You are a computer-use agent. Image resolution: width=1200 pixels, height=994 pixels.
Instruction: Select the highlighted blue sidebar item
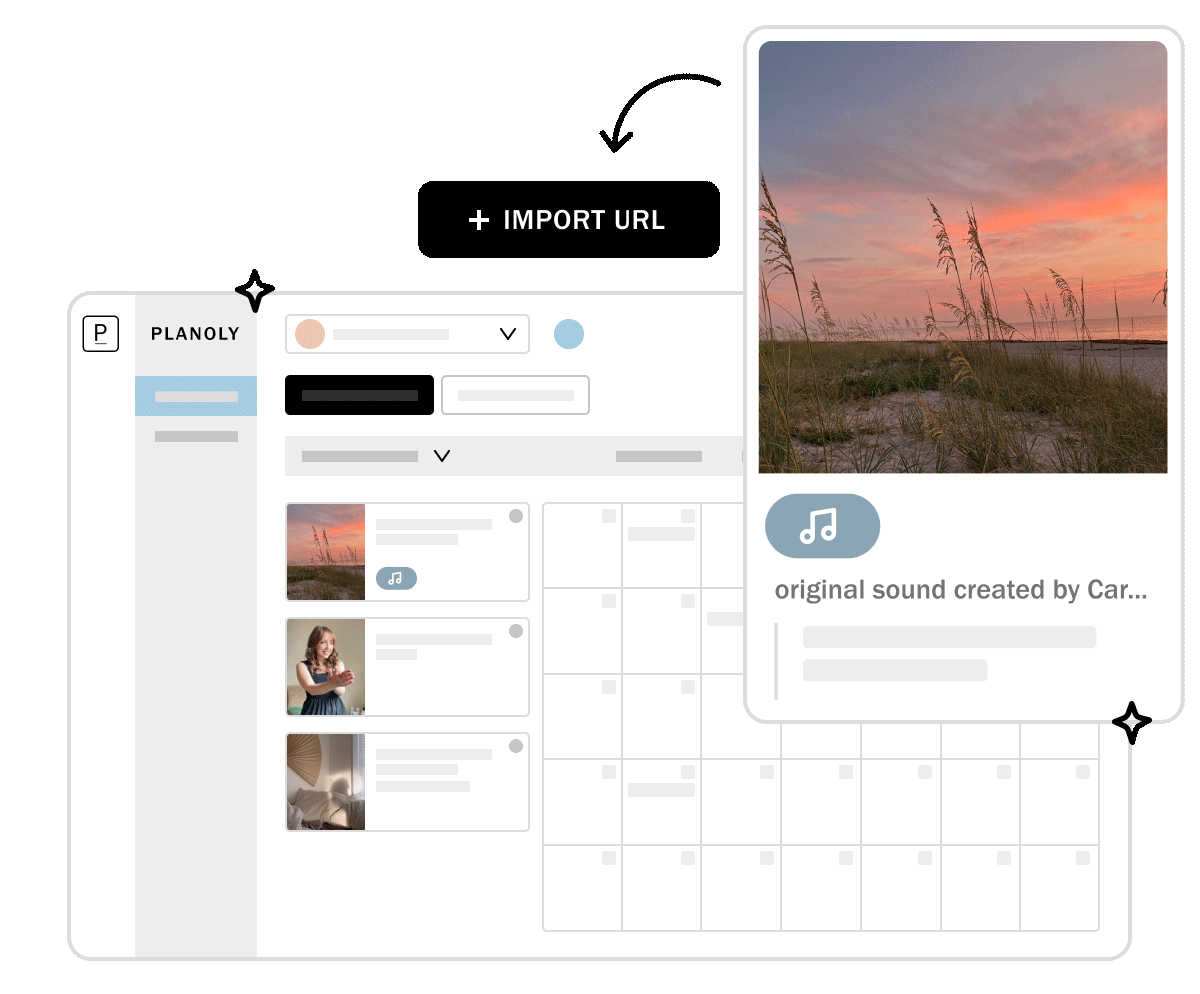pos(196,396)
